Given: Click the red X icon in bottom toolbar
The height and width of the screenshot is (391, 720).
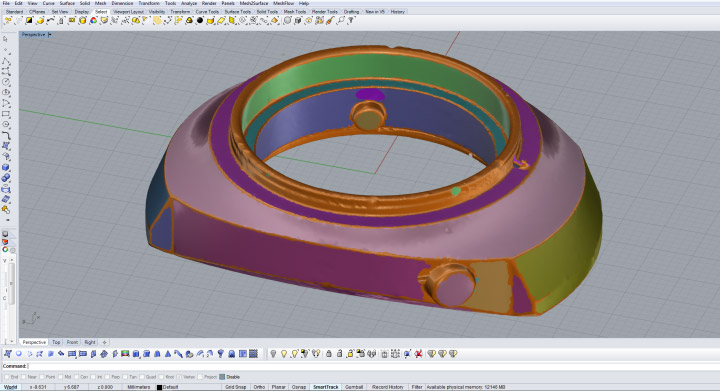Looking at the screenshot, I should [418, 354].
